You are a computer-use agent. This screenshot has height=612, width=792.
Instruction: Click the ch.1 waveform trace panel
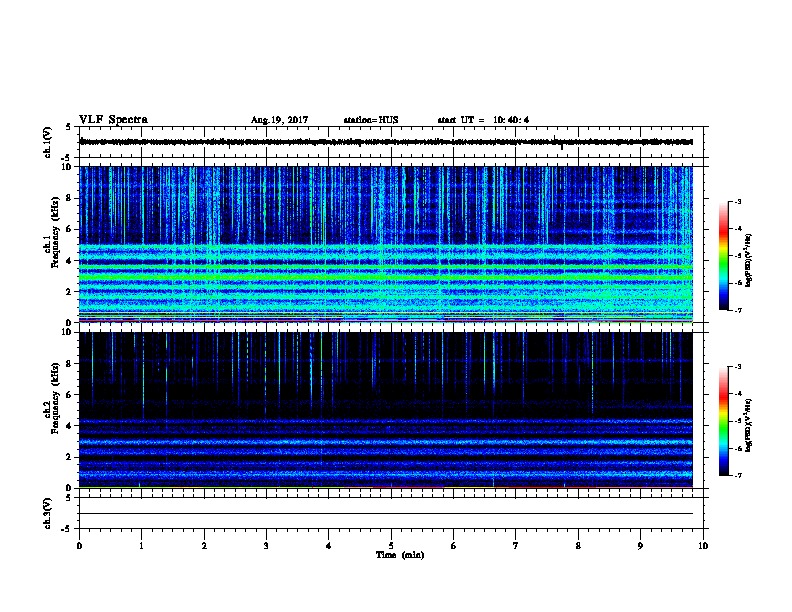pos(391,142)
